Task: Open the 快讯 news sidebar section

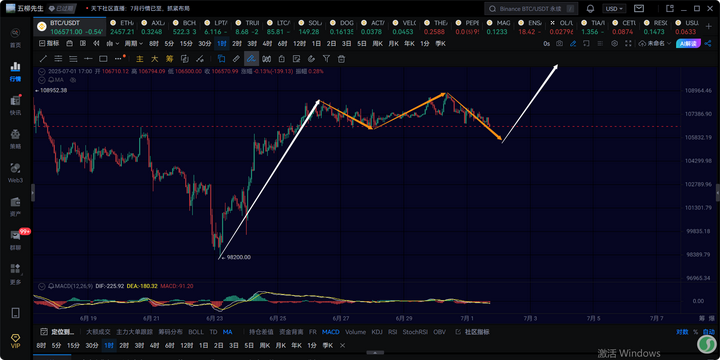Action: 15,105
